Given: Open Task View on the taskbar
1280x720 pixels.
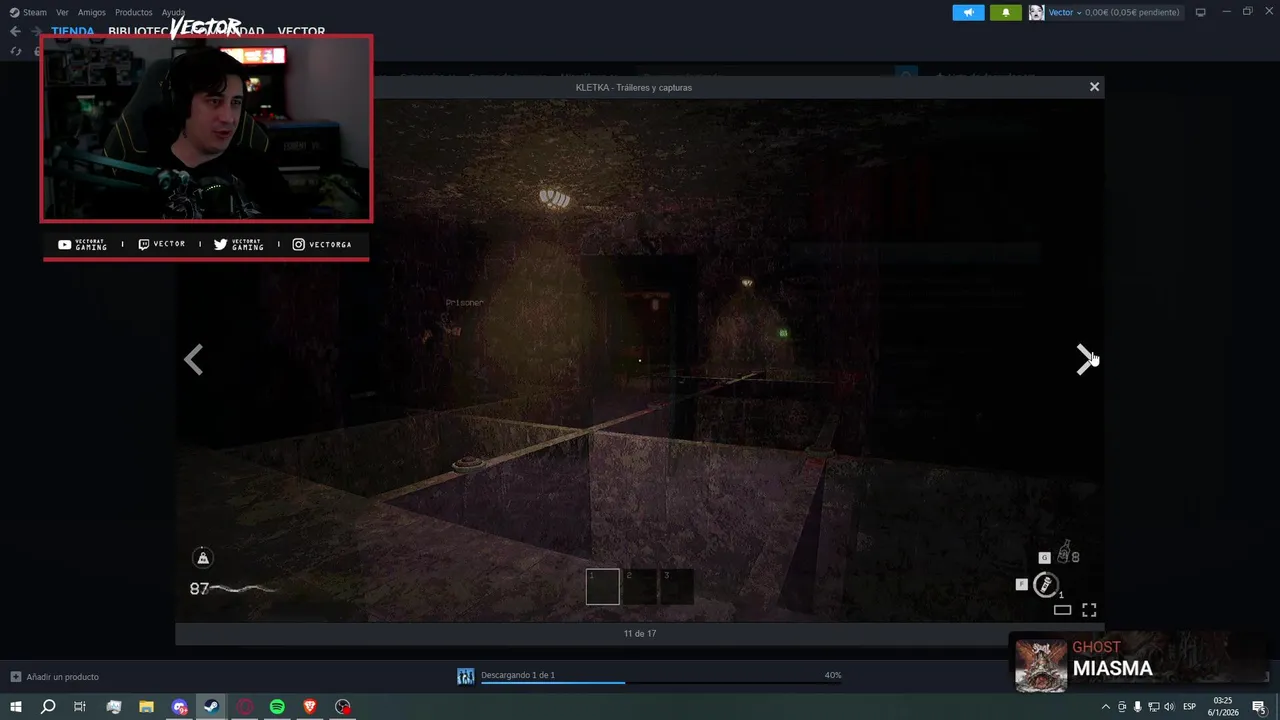Looking at the screenshot, I should (x=80, y=707).
